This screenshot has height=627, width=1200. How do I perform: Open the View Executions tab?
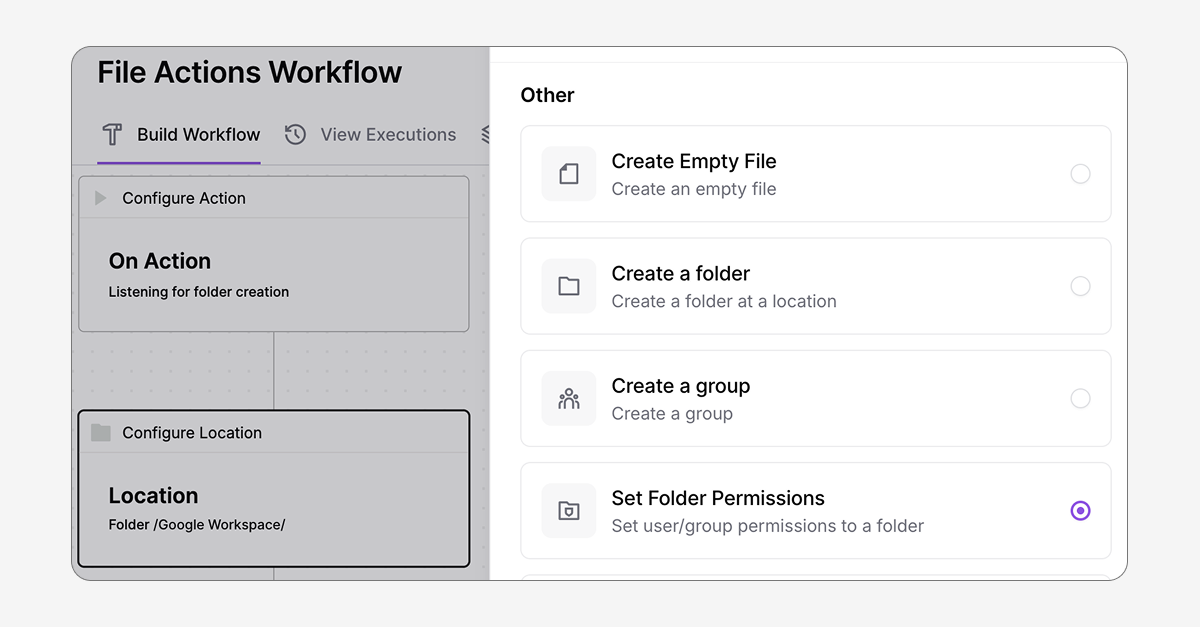[388, 134]
